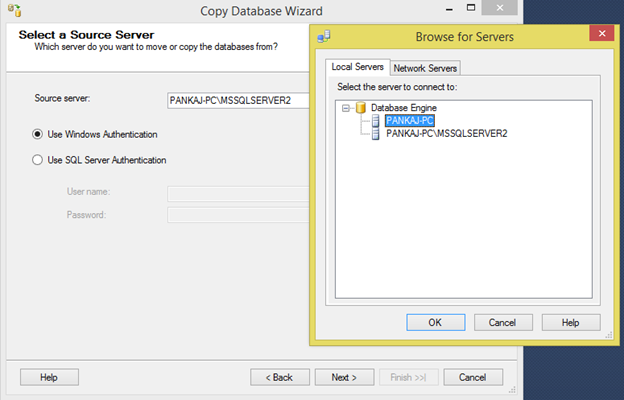Go Back in the Copy Database Wizard
This screenshot has width=624, height=400.
point(280,377)
